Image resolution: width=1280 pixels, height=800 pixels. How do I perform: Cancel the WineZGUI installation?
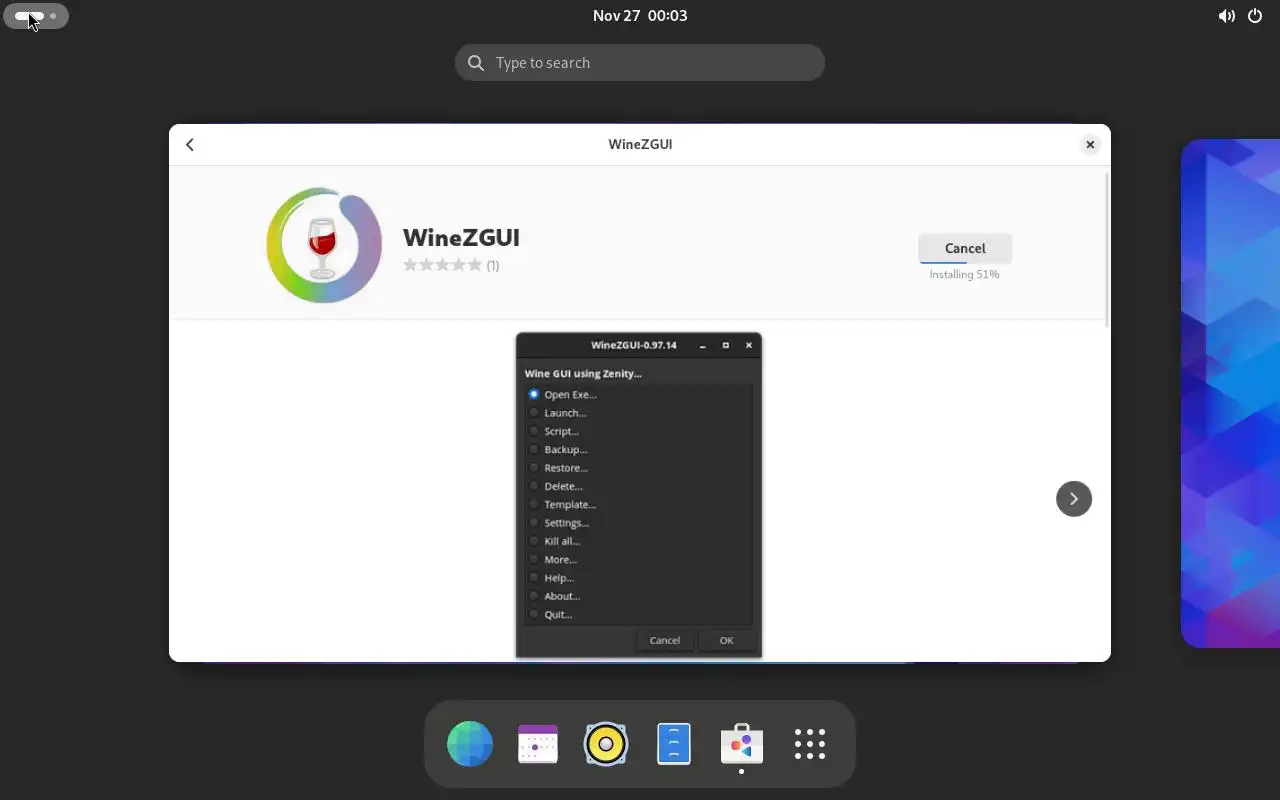(x=965, y=248)
